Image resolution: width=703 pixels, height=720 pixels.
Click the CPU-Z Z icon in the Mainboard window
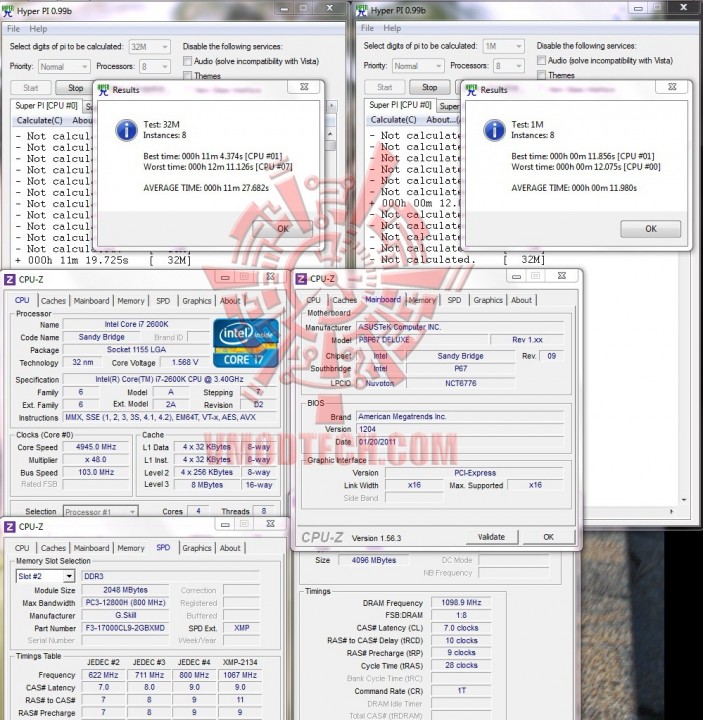(301, 279)
